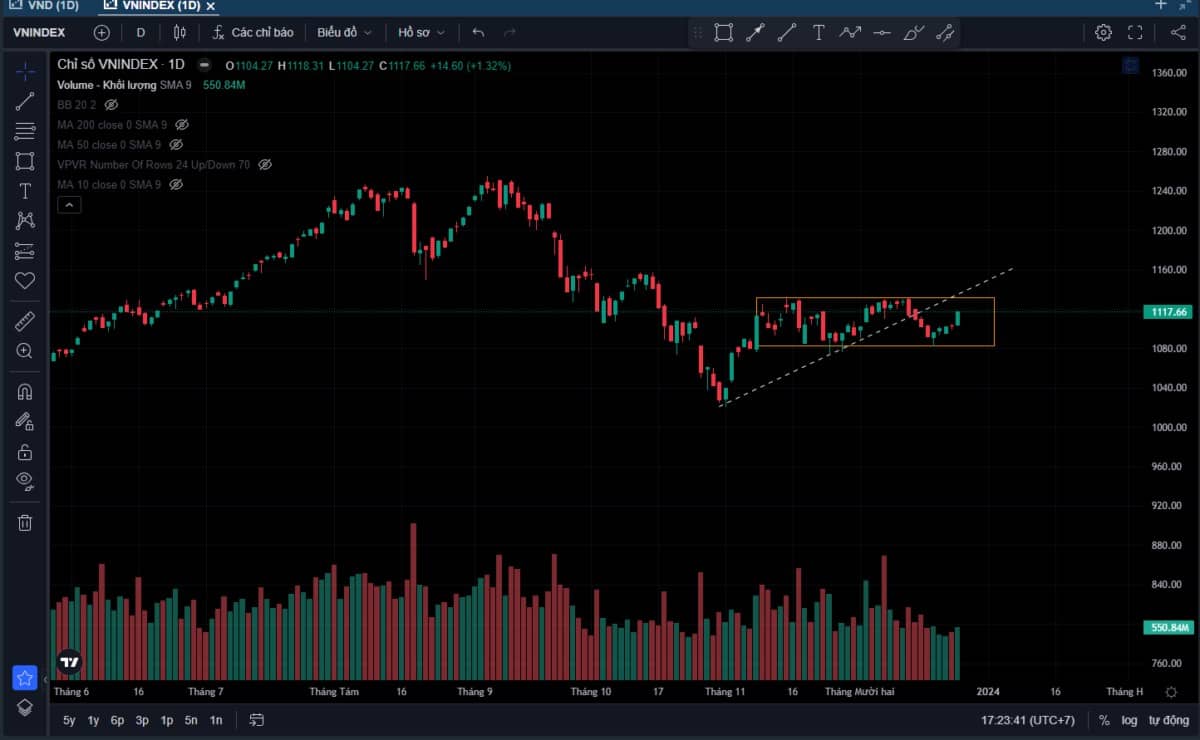Image resolution: width=1200 pixels, height=740 pixels.
Task: Toggle log scale button
Action: pos(1129,720)
